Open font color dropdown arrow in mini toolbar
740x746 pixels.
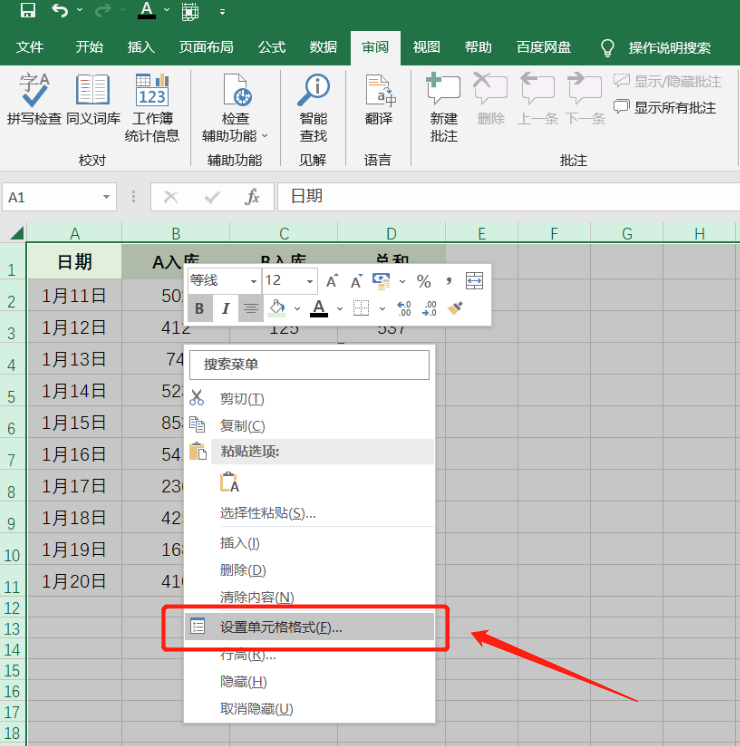tap(339, 309)
